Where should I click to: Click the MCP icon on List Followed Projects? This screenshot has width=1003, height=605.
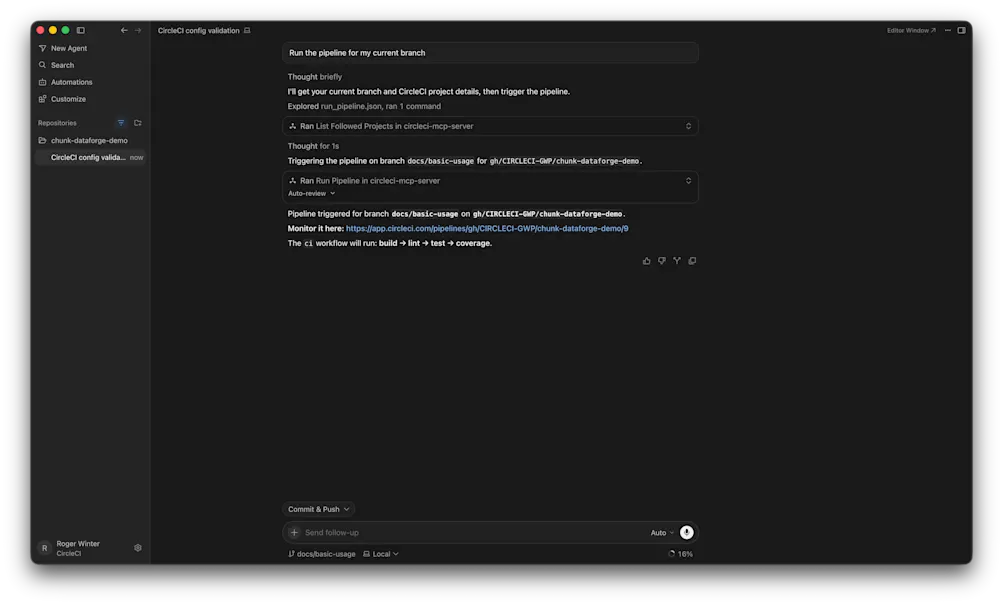[x=293, y=126]
